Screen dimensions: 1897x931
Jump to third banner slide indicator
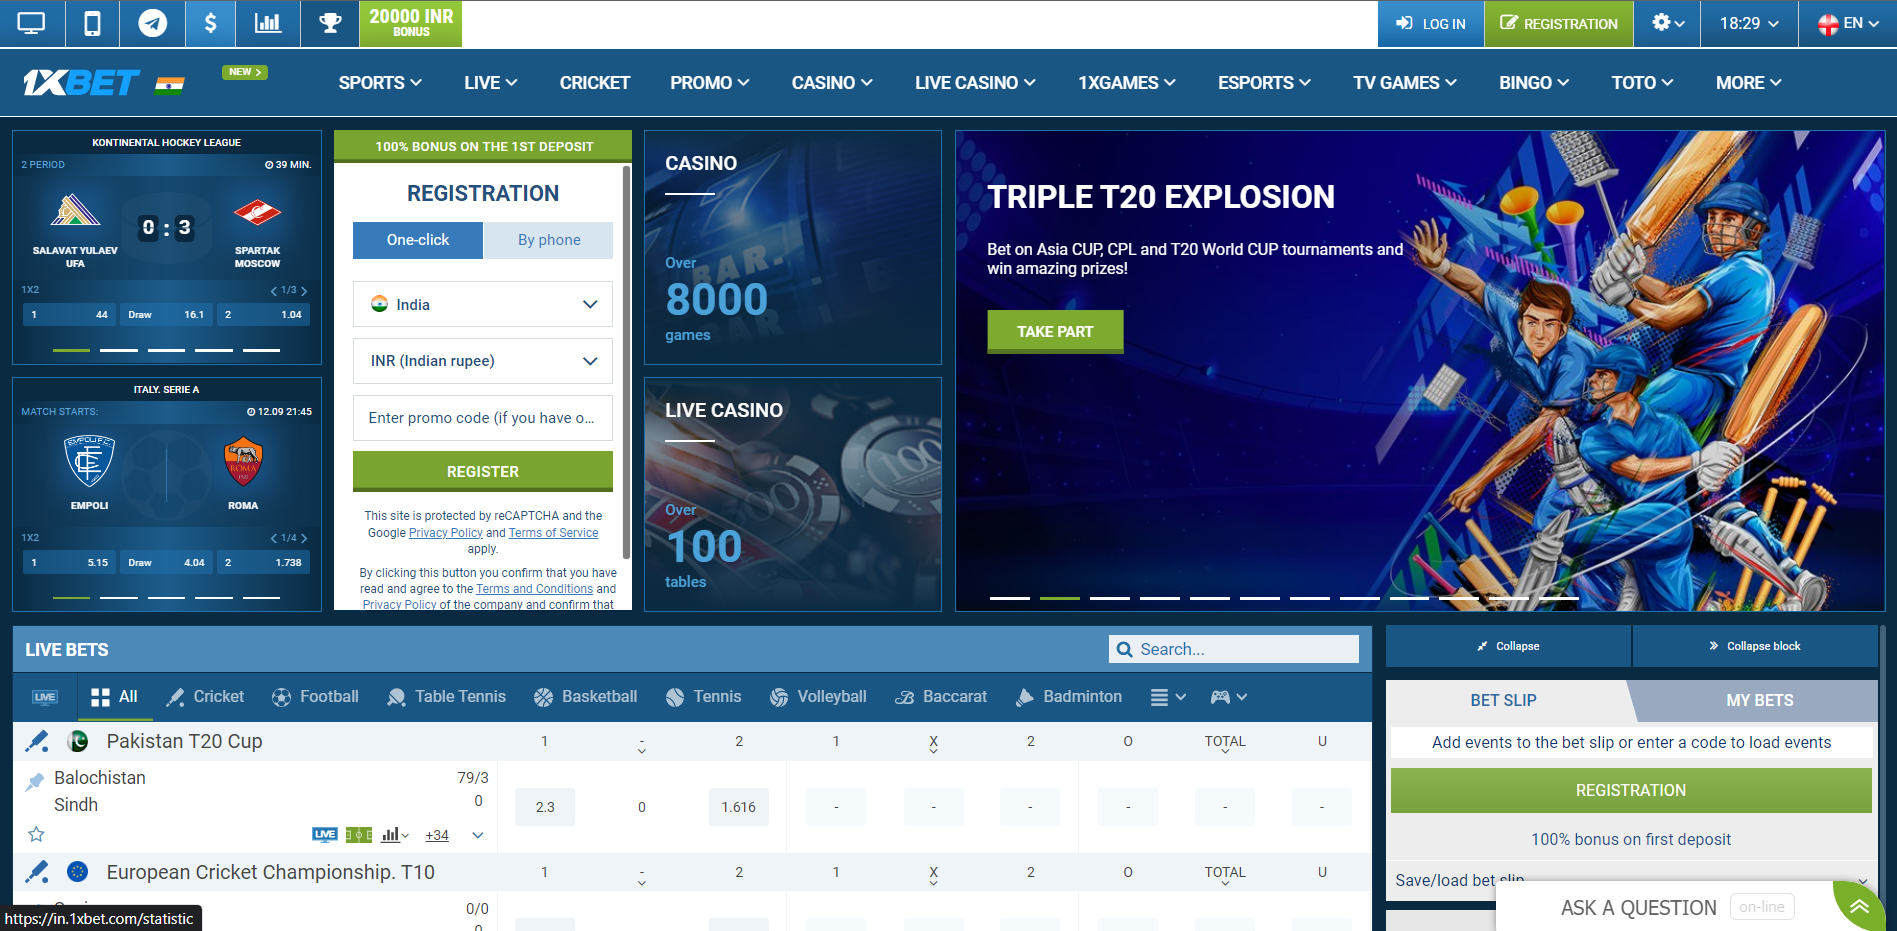tap(1109, 598)
